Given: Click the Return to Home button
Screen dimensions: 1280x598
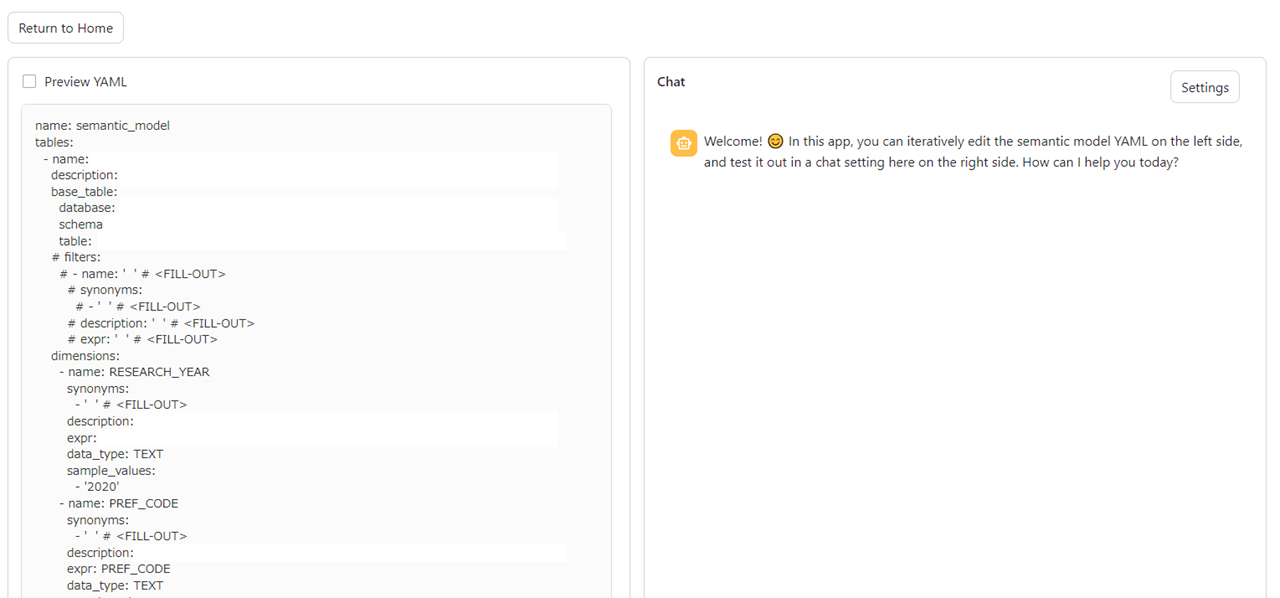Looking at the screenshot, I should [x=66, y=28].
